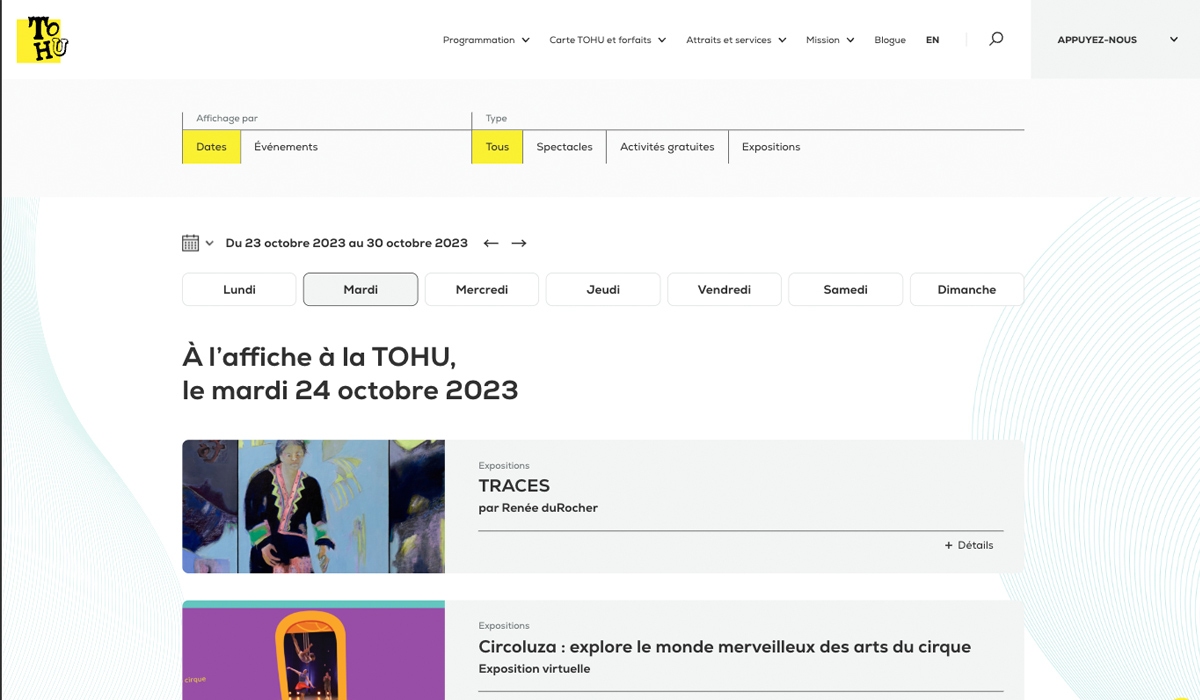Expand chevron beside the calendar icon
1200x700 pixels.
tap(209, 243)
